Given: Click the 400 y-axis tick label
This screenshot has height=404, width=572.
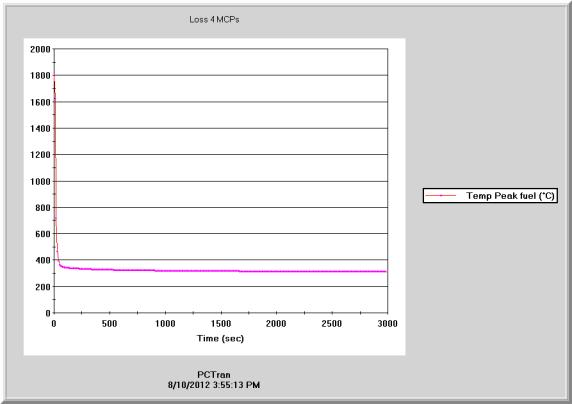Looking at the screenshot, I should [x=43, y=260].
